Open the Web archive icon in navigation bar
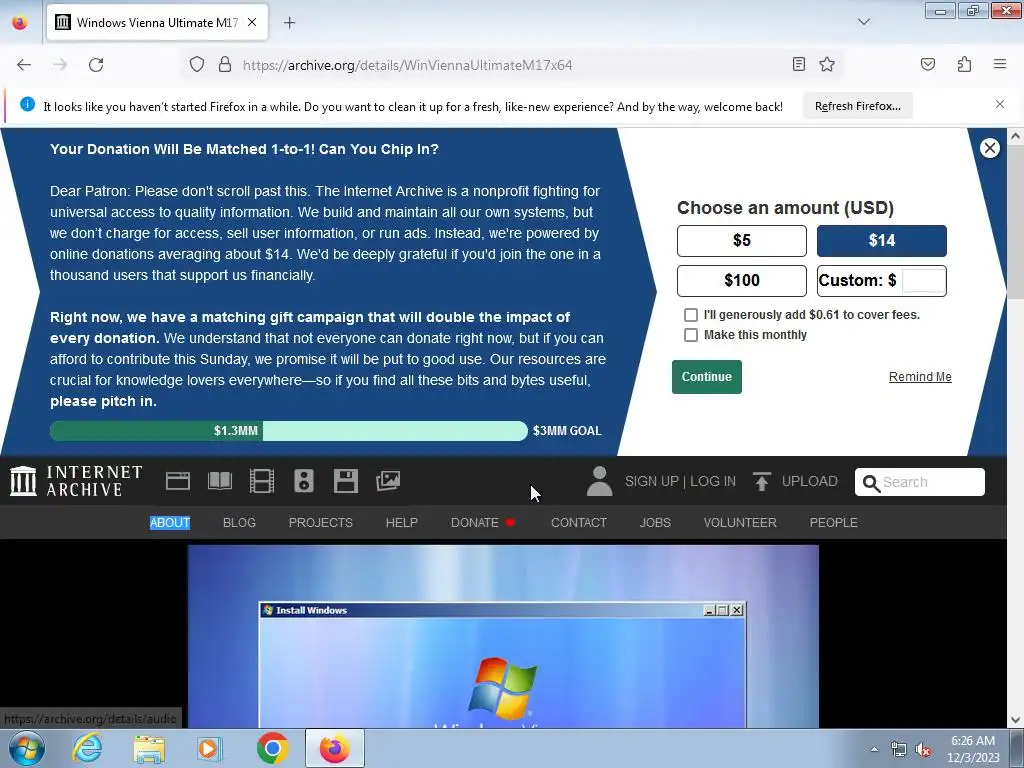1024x768 pixels. pyautogui.click(x=178, y=481)
